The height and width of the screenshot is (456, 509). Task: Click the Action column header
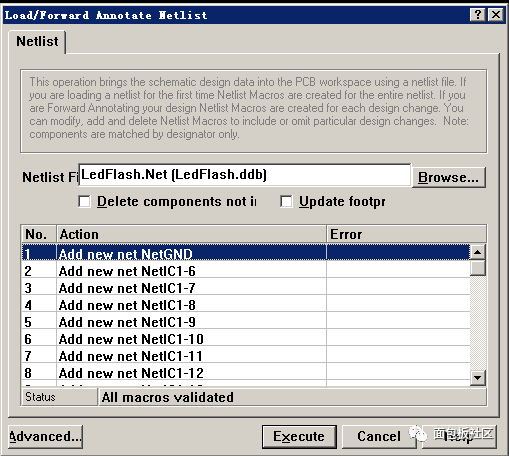click(191, 234)
